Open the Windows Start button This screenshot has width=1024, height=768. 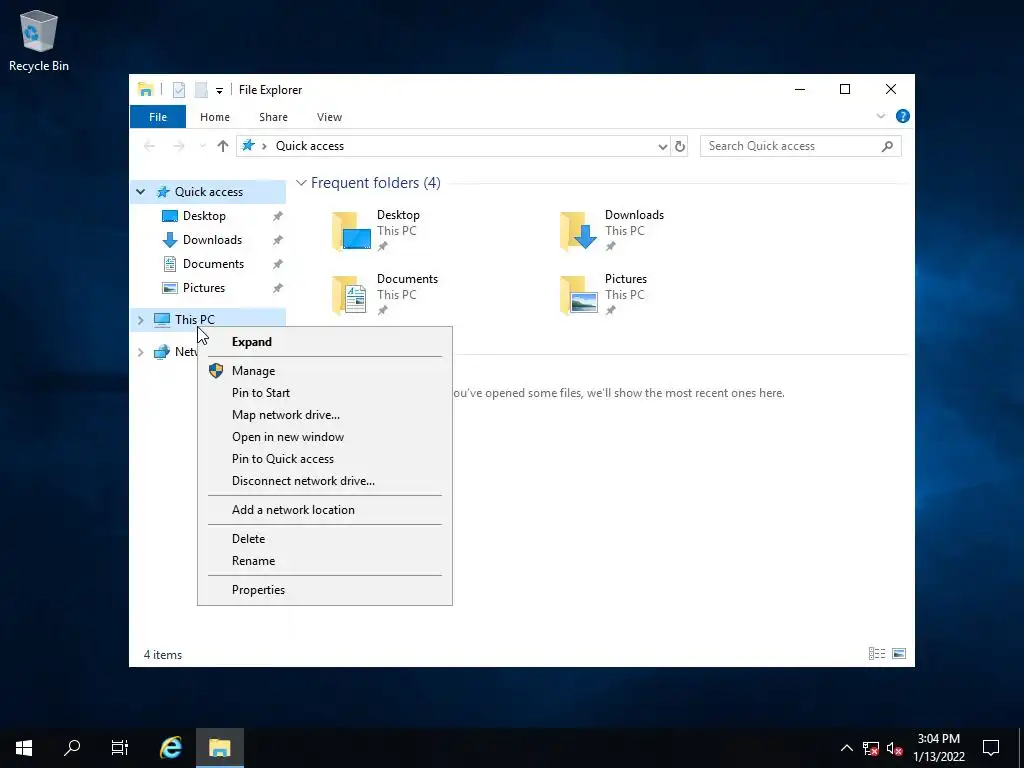[24, 748]
